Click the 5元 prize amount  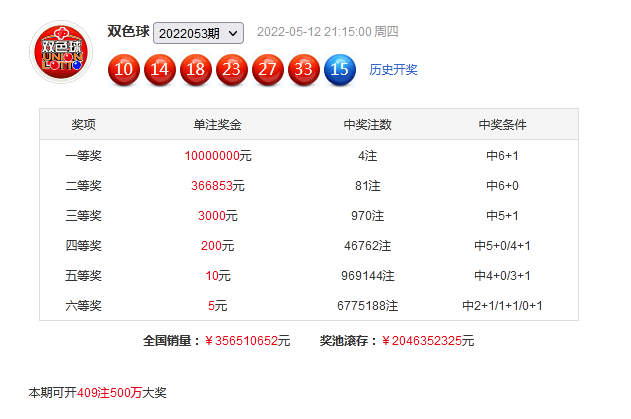pos(218,305)
